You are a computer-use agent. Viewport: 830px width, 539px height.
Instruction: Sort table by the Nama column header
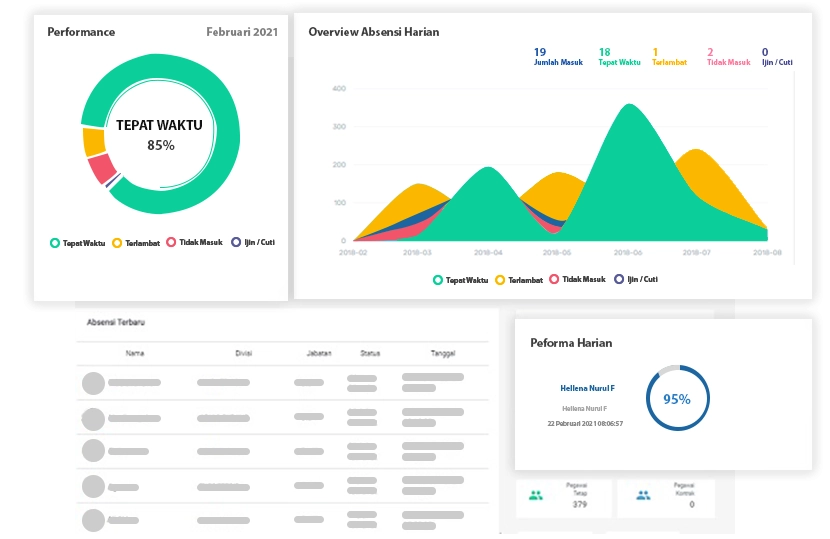tap(135, 353)
